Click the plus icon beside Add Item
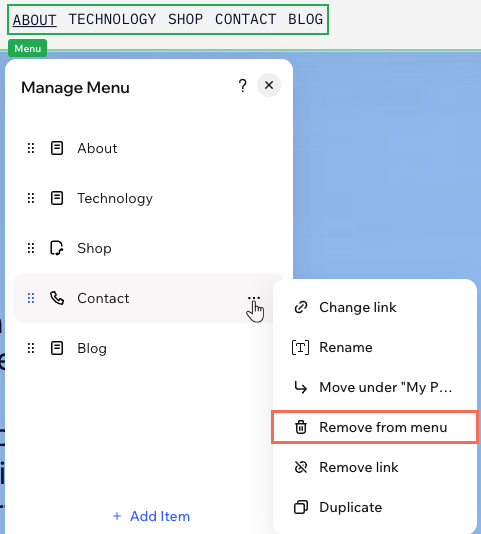This screenshot has width=481, height=534. tap(117, 516)
